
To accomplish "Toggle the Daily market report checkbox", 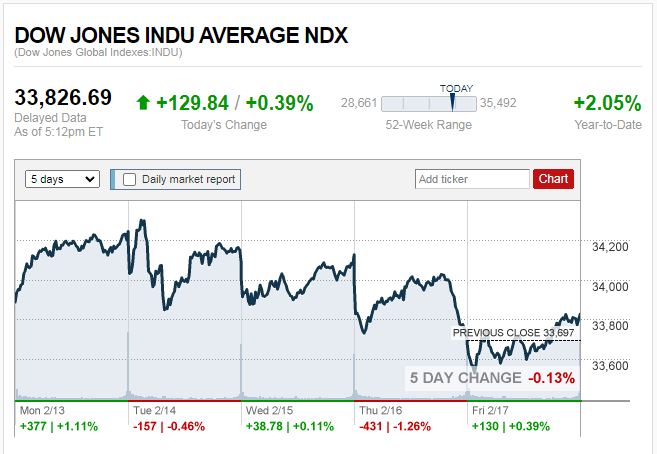I will tap(129, 179).
